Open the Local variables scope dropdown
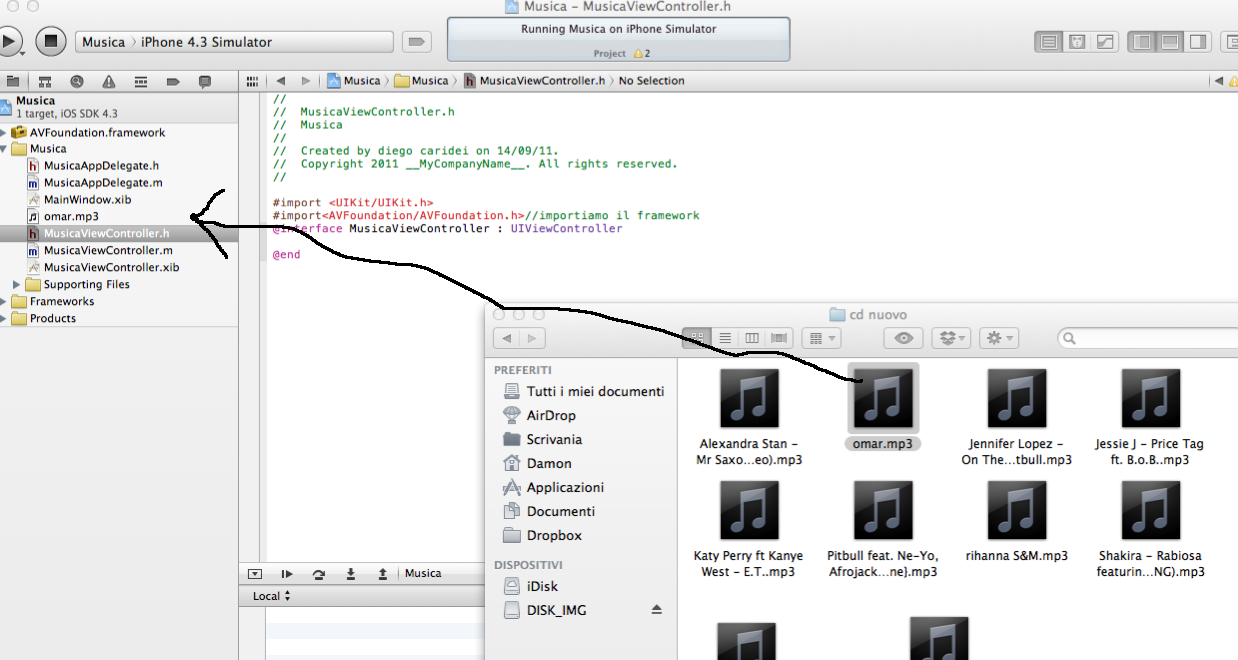 pyautogui.click(x=271, y=596)
